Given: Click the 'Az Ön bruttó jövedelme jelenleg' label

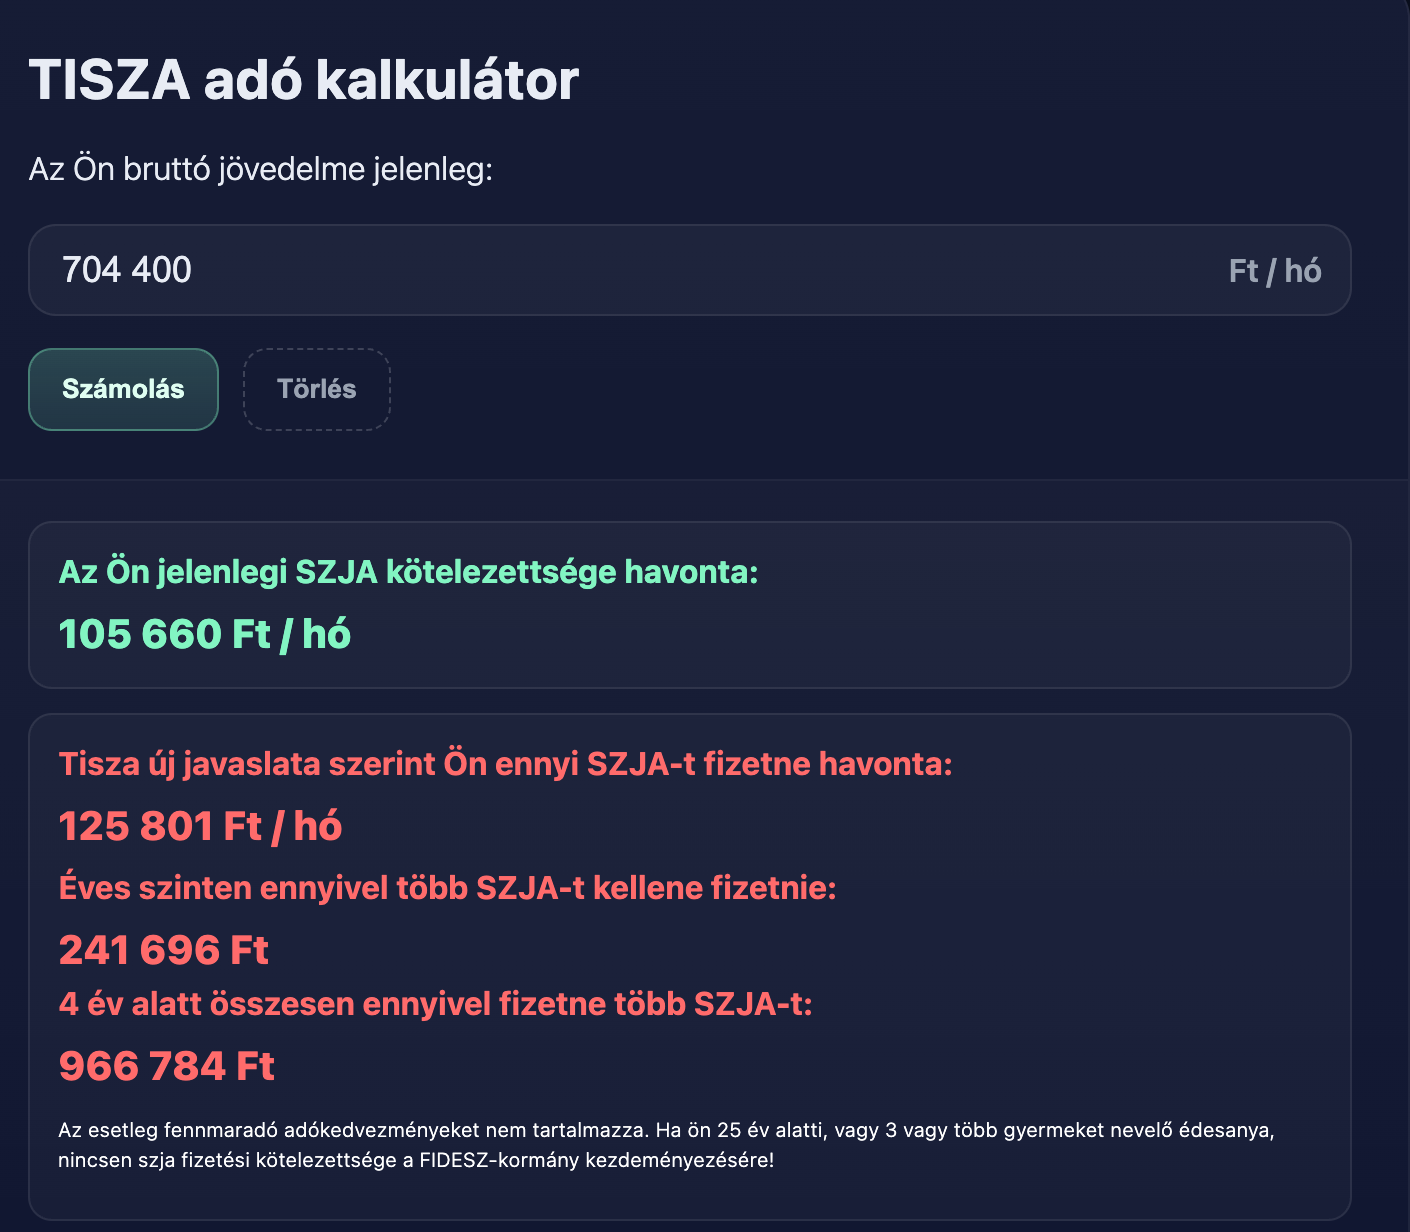Looking at the screenshot, I should (x=260, y=169).
